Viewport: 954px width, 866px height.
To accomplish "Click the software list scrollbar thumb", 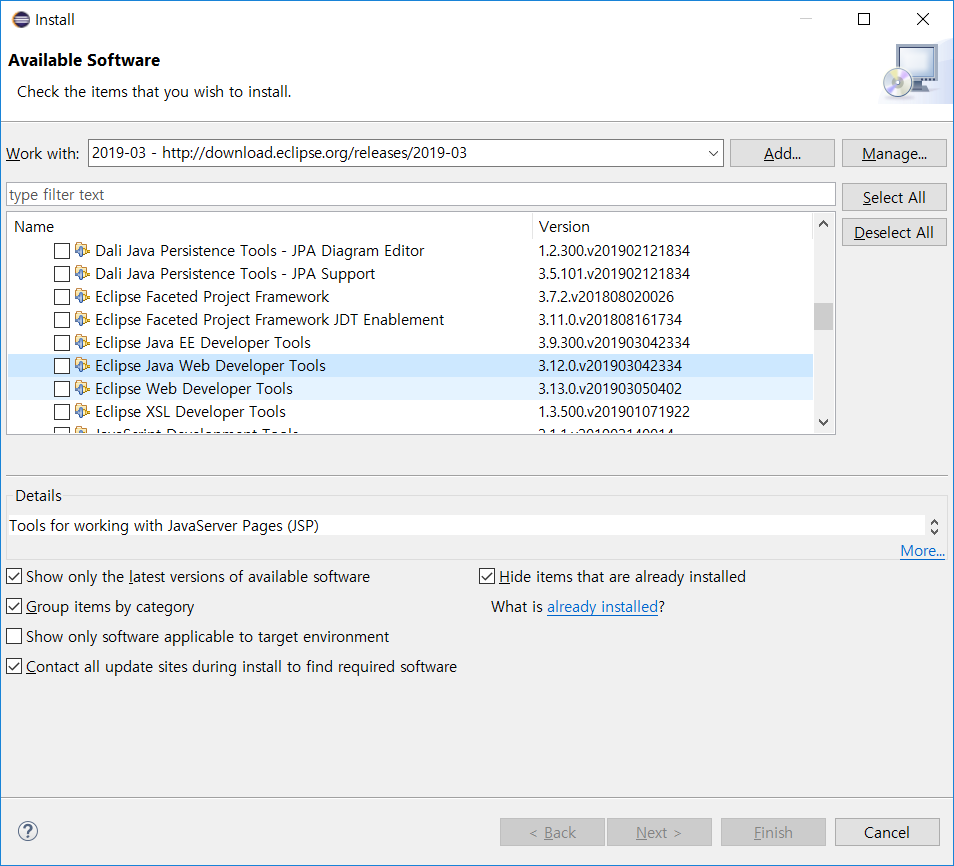I will (823, 316).
